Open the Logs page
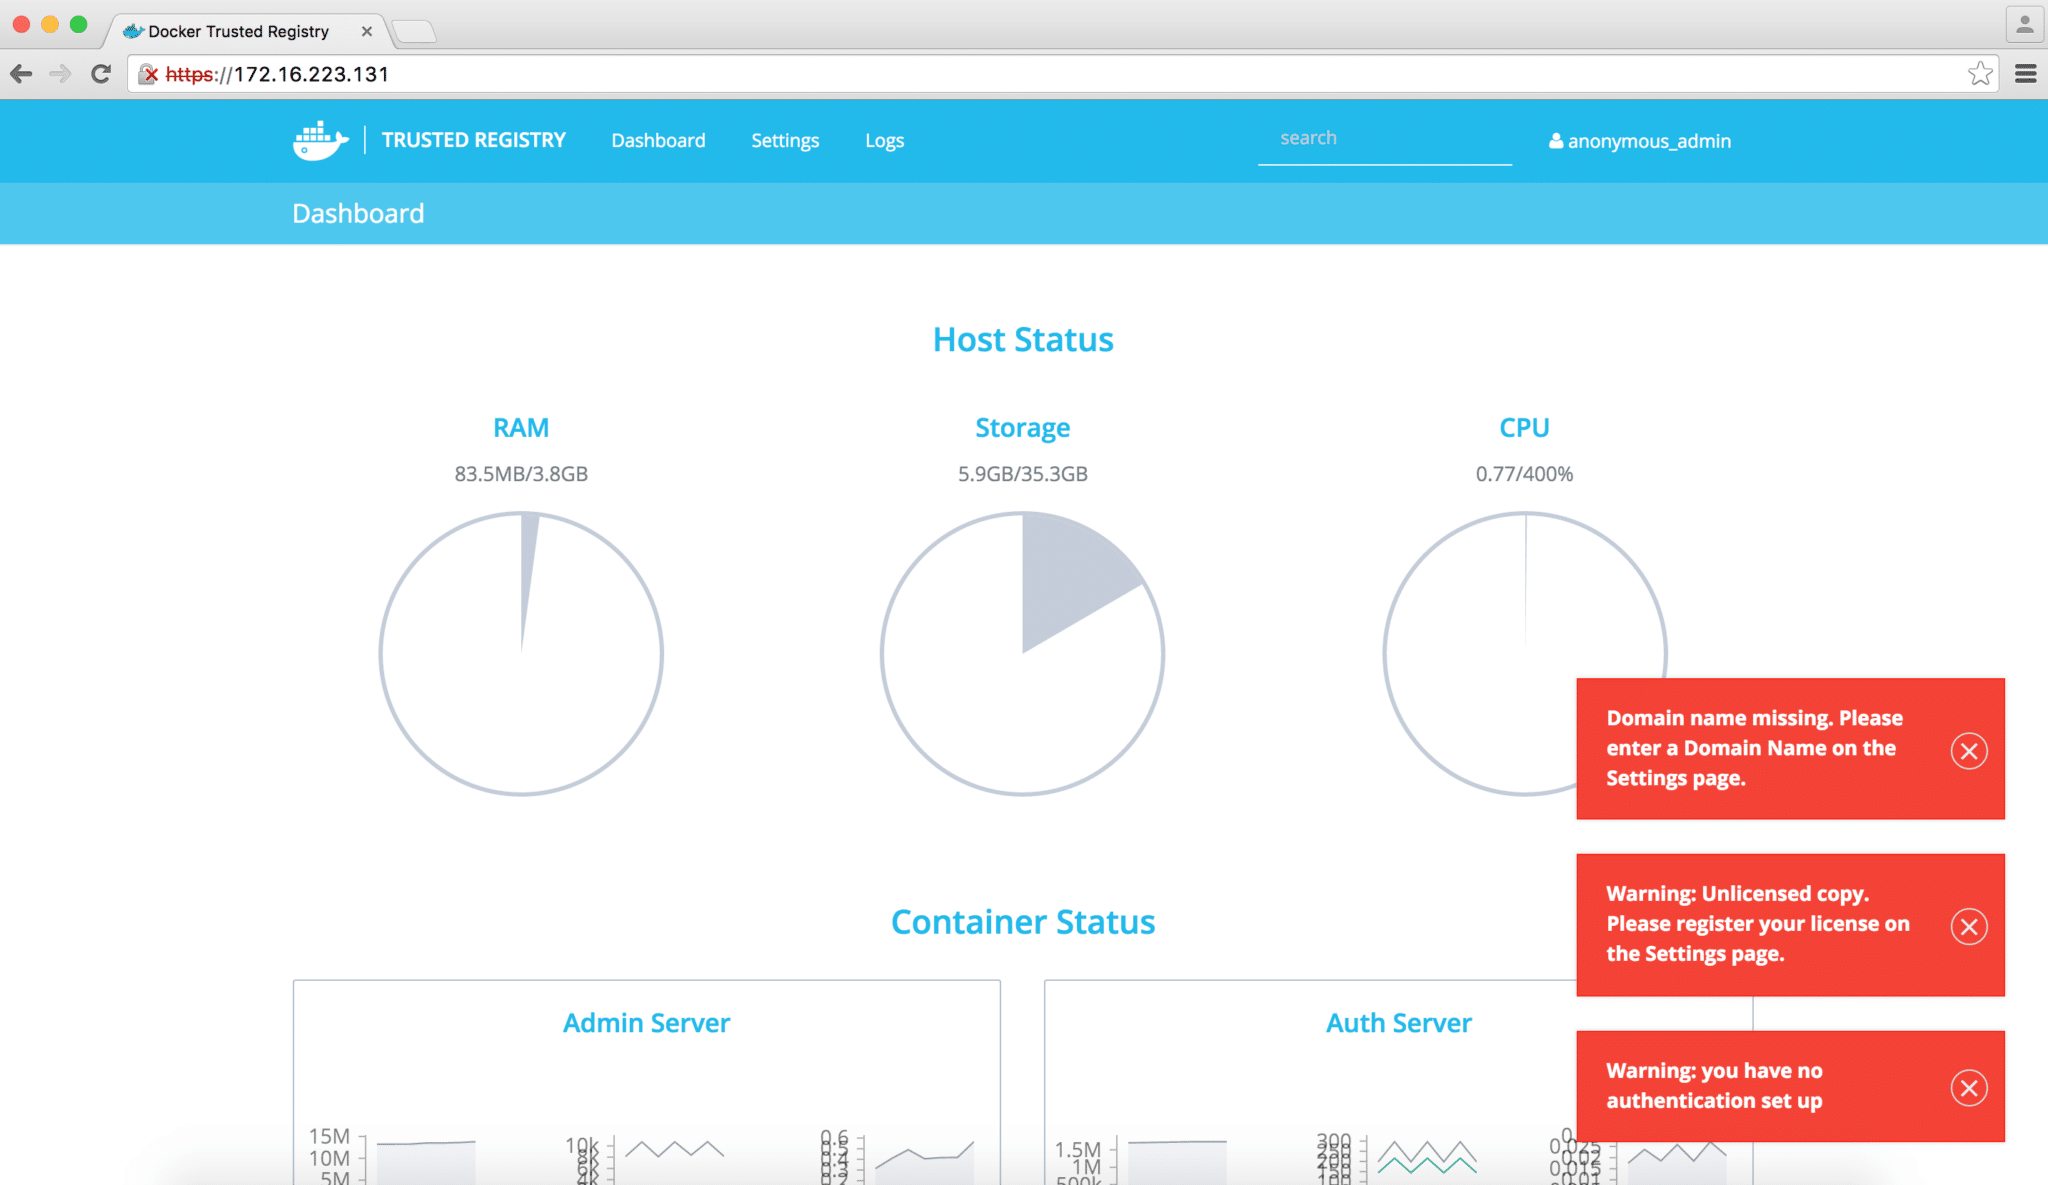2048x1185 pixels. tap(884, 141)
